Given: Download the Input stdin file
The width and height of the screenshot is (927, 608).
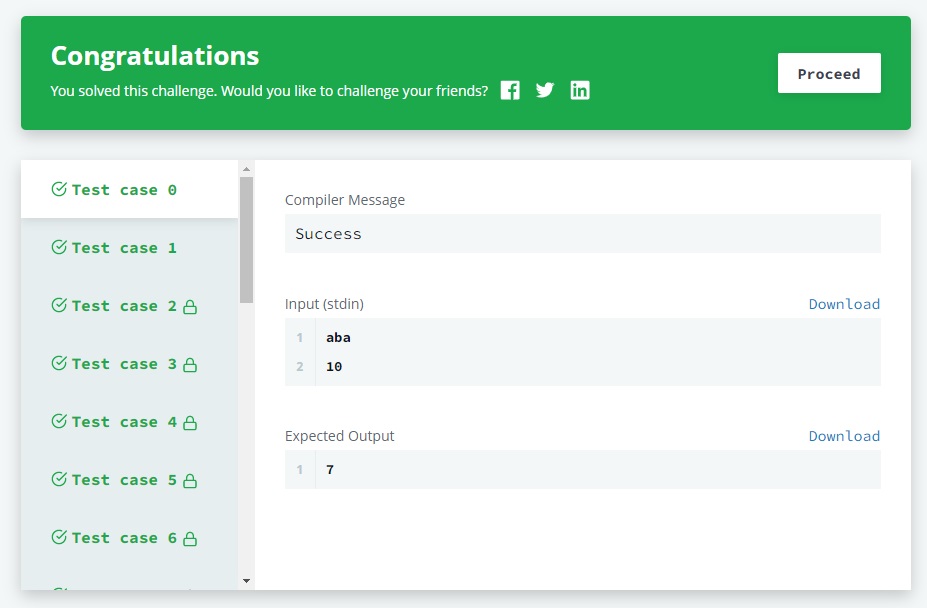Looking at the screenshot, I should 844,304.
